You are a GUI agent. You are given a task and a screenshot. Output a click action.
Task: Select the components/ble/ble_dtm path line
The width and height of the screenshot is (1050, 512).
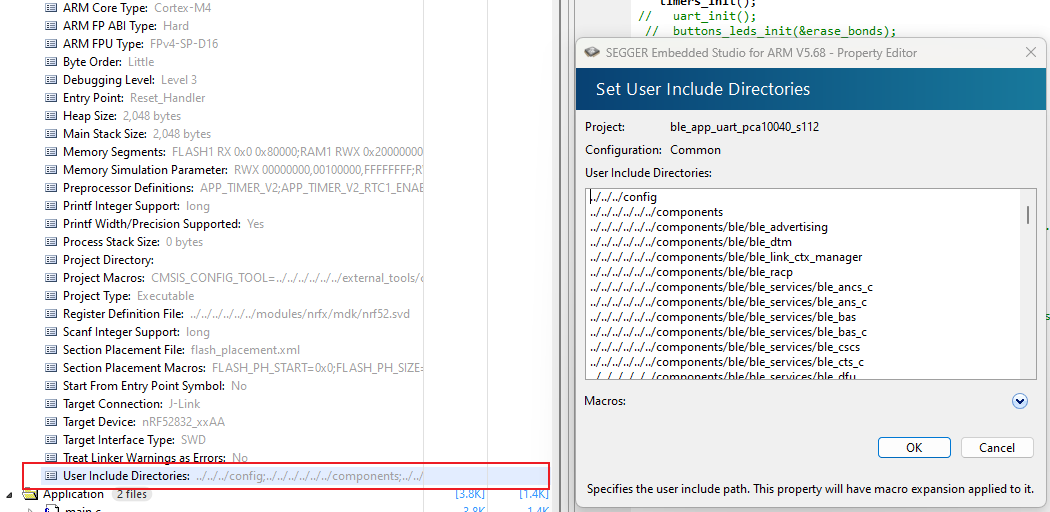(691, 242)
